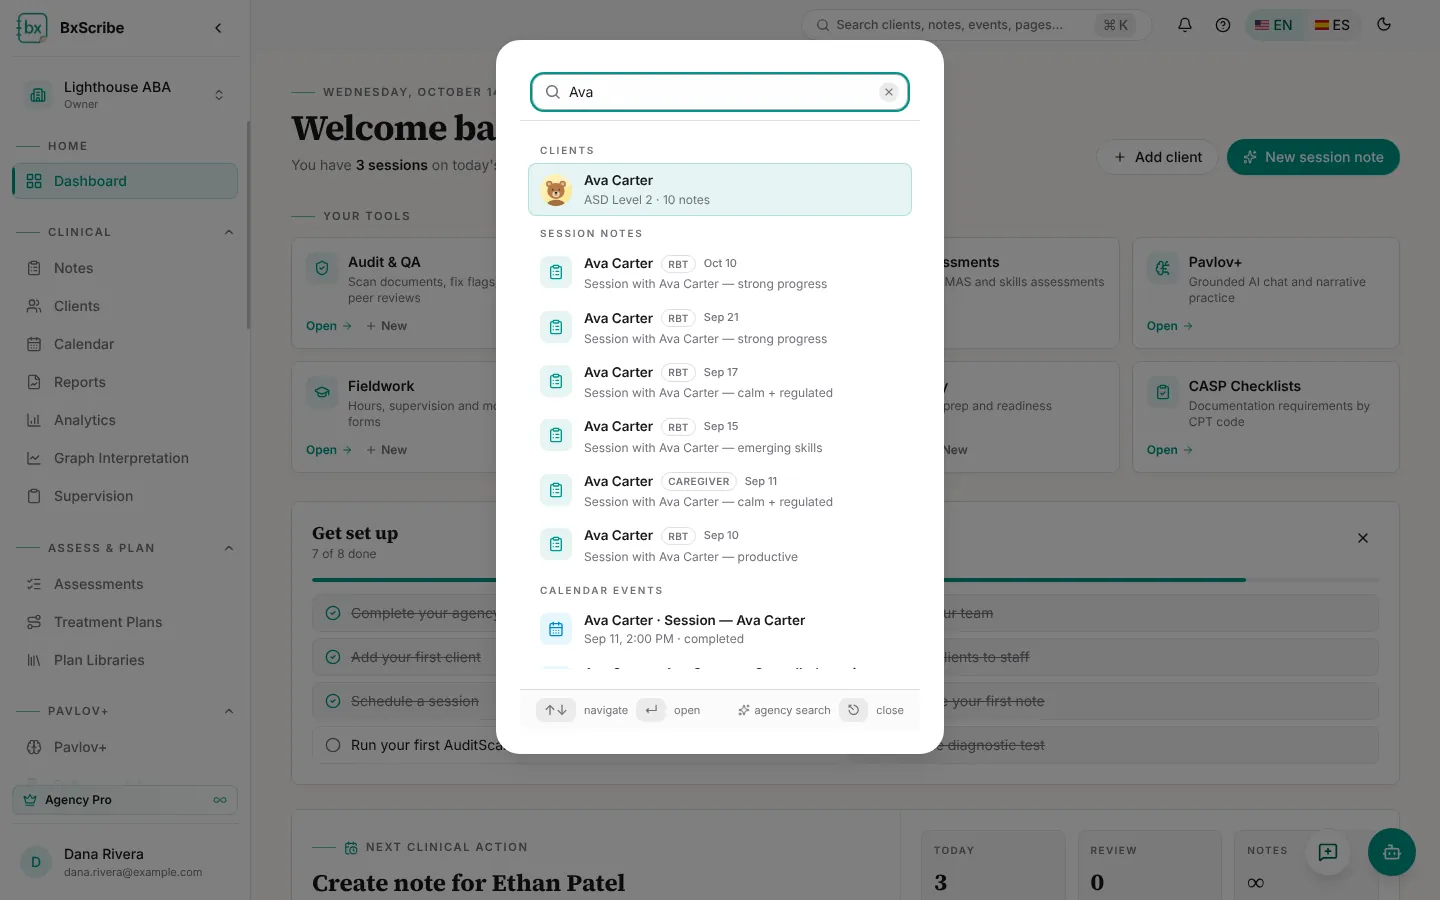This screenshot has height=900, width=1440.
Task: Go to Dashboard in the sidebar
Action: [125, 181]
